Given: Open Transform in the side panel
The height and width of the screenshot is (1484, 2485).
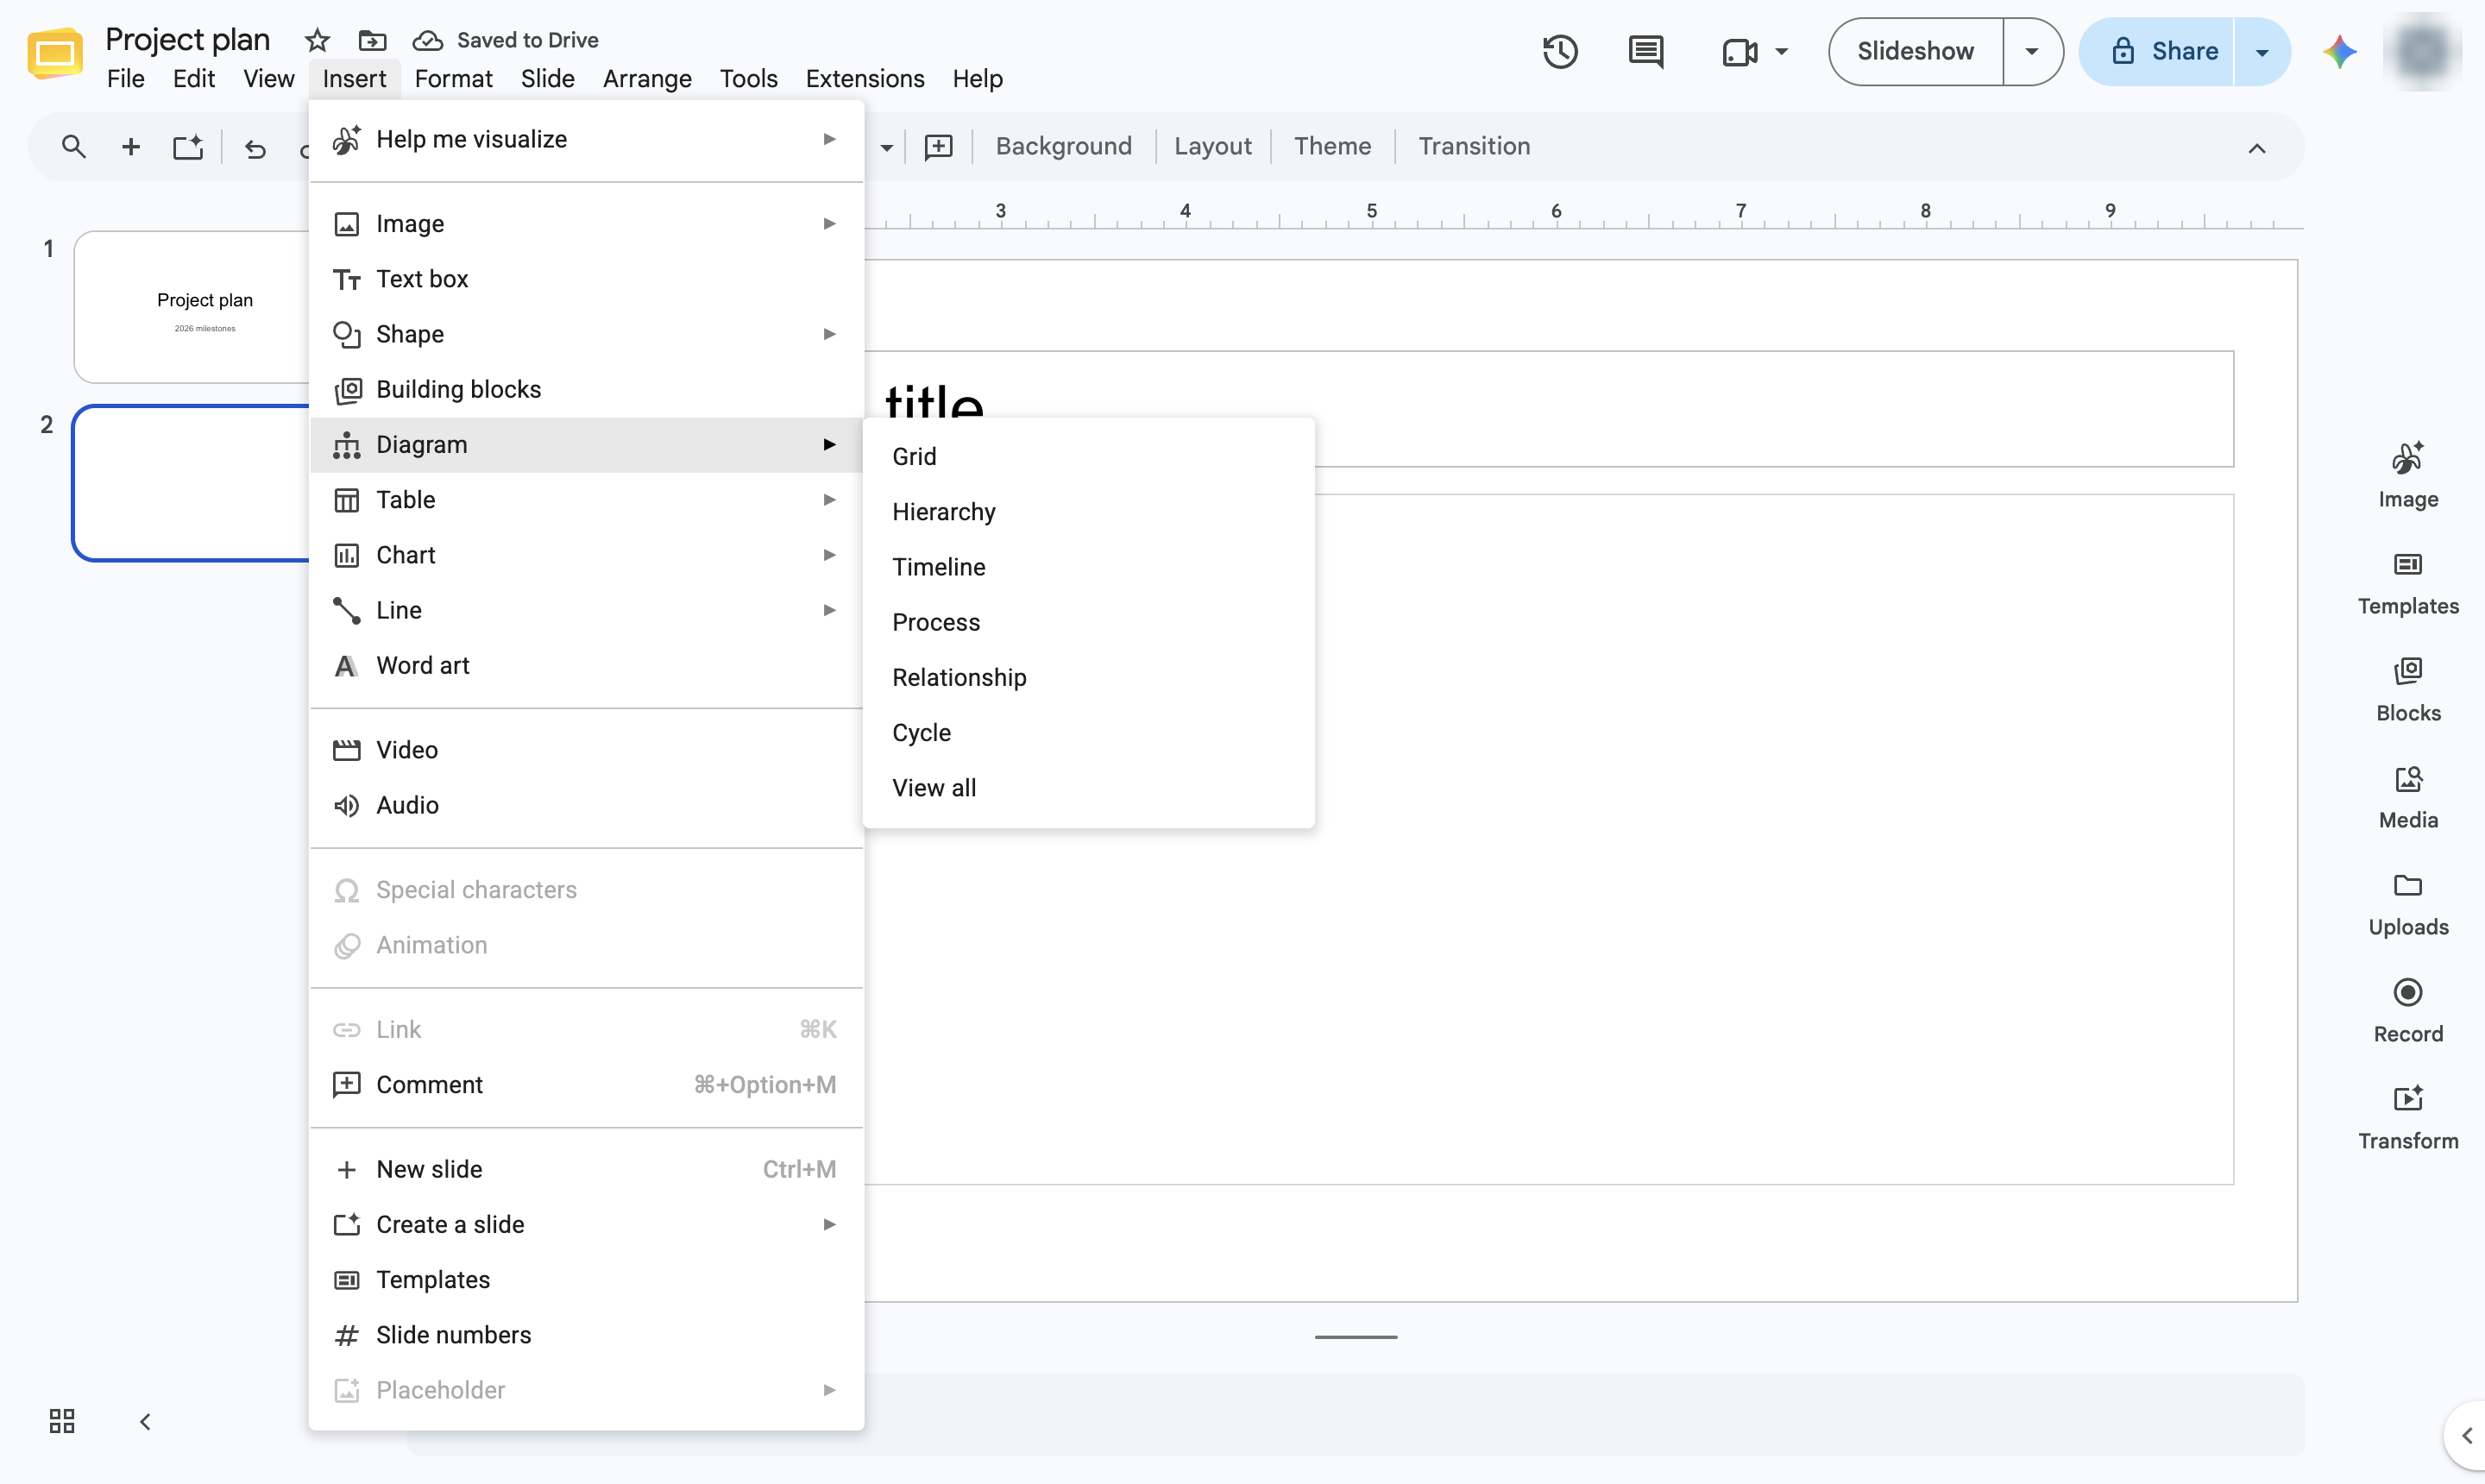Looking at the screenshot, I should pos(2407,1117).
